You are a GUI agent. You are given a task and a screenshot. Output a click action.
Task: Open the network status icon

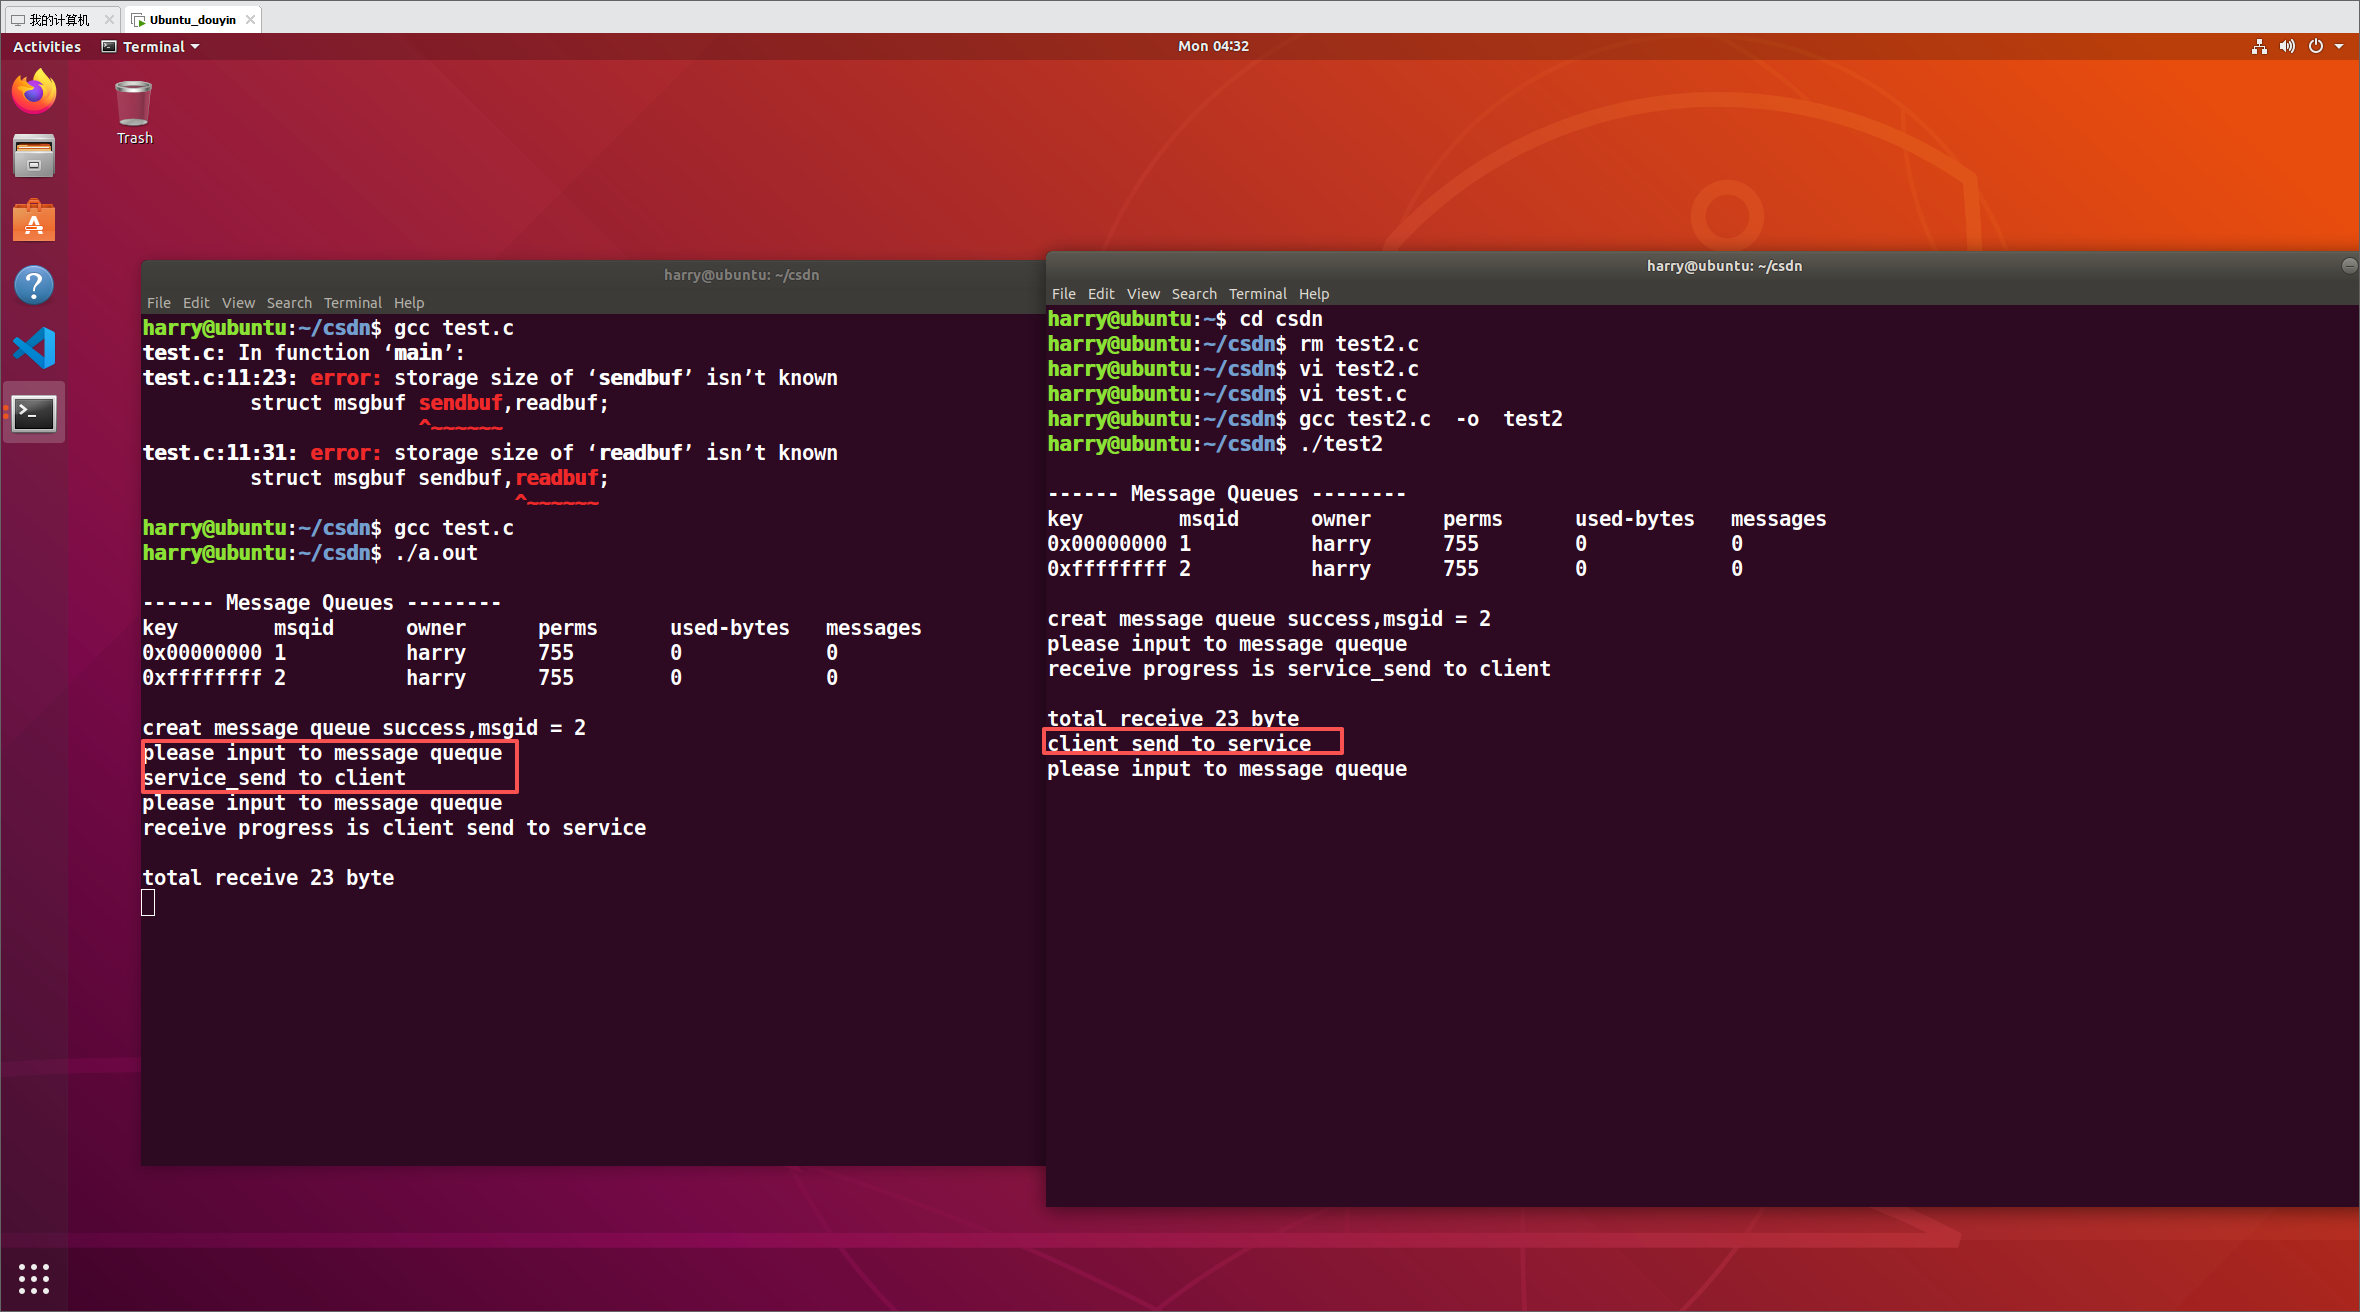point(2259,46)
